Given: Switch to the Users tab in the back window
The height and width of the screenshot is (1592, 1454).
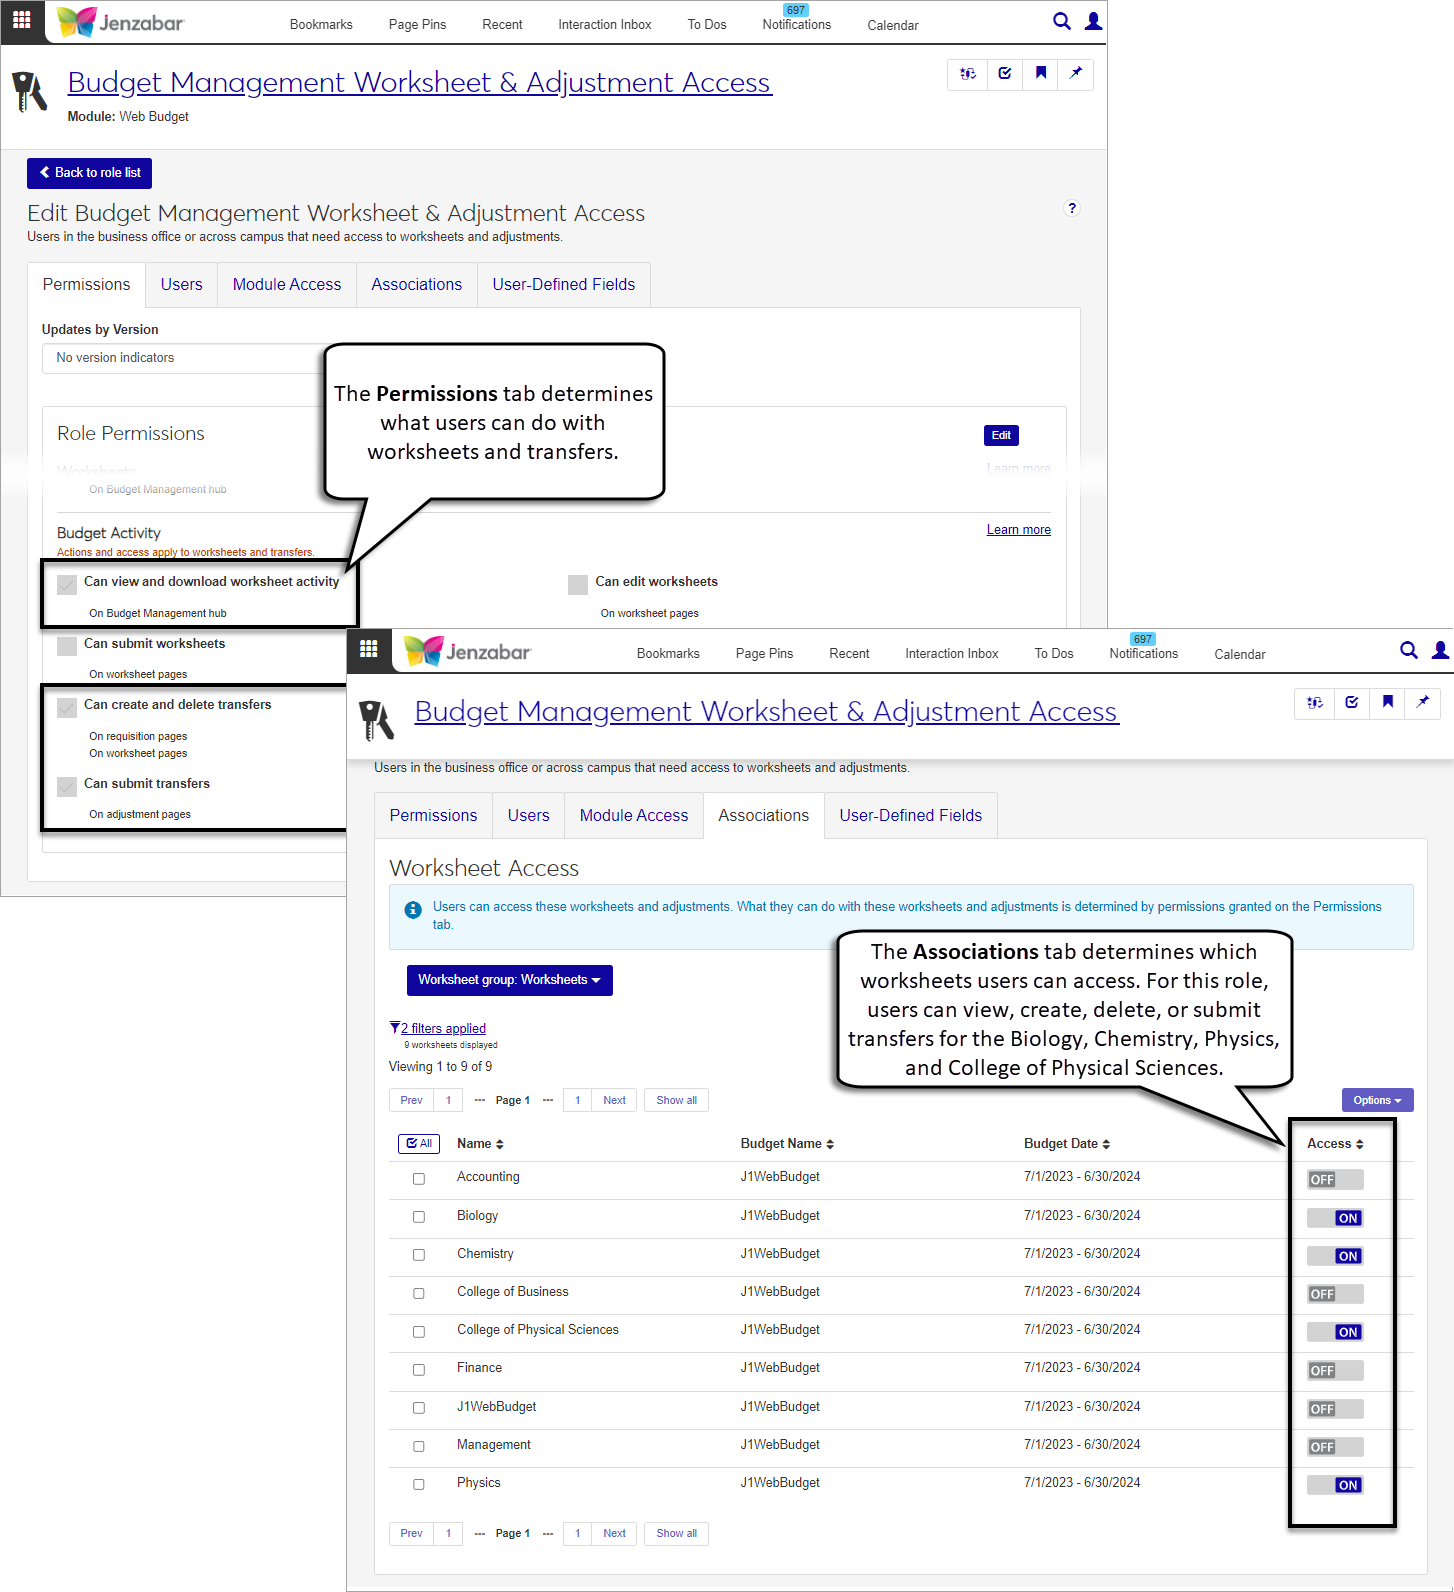Looking at the screenshot, I should point(182,285).
